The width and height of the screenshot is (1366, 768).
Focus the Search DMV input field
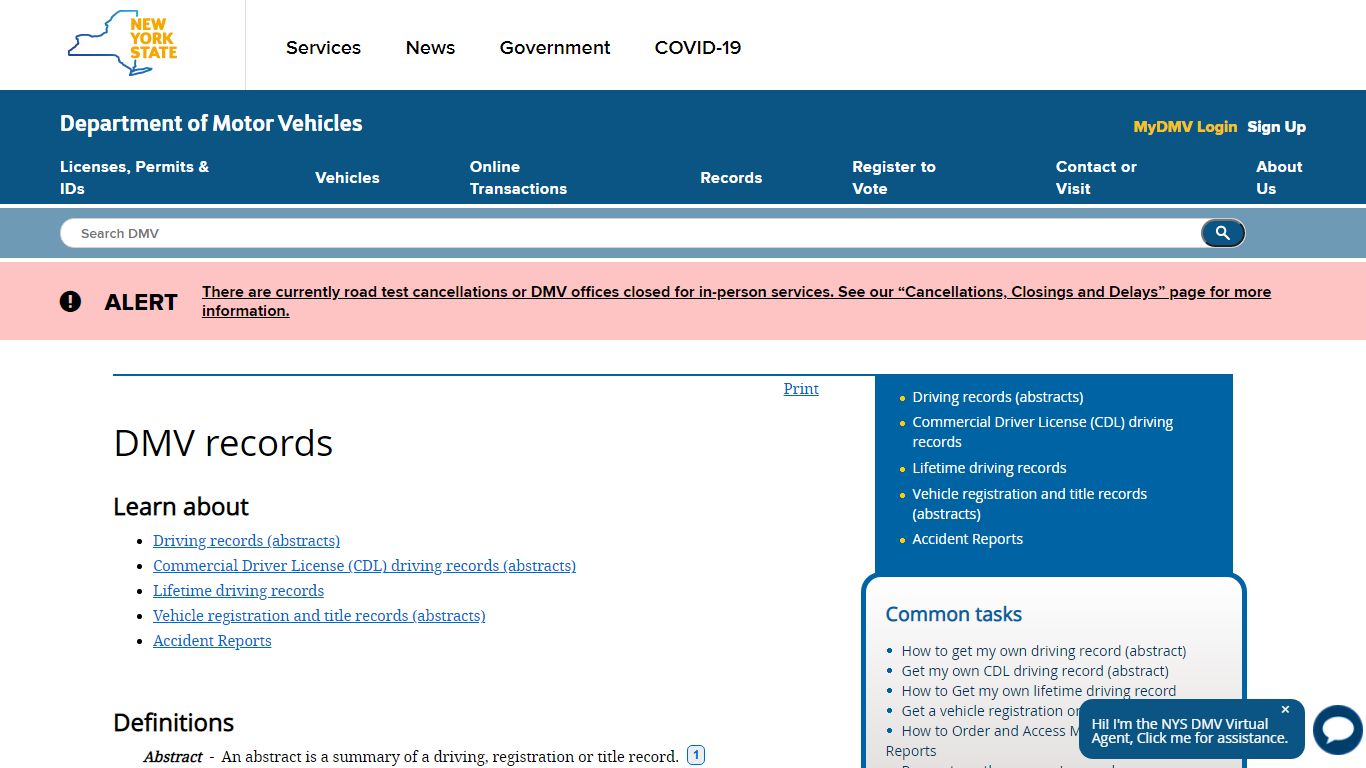630,233
